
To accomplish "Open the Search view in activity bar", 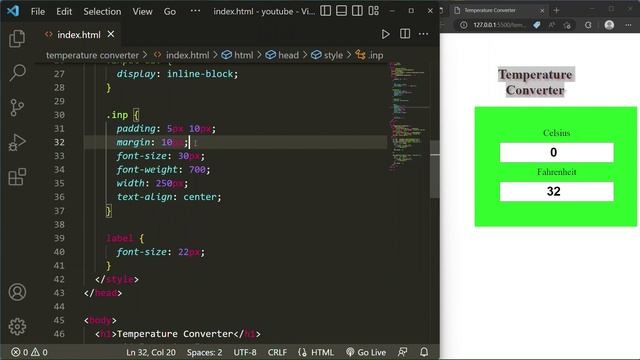I will click(x=17, y=73).
